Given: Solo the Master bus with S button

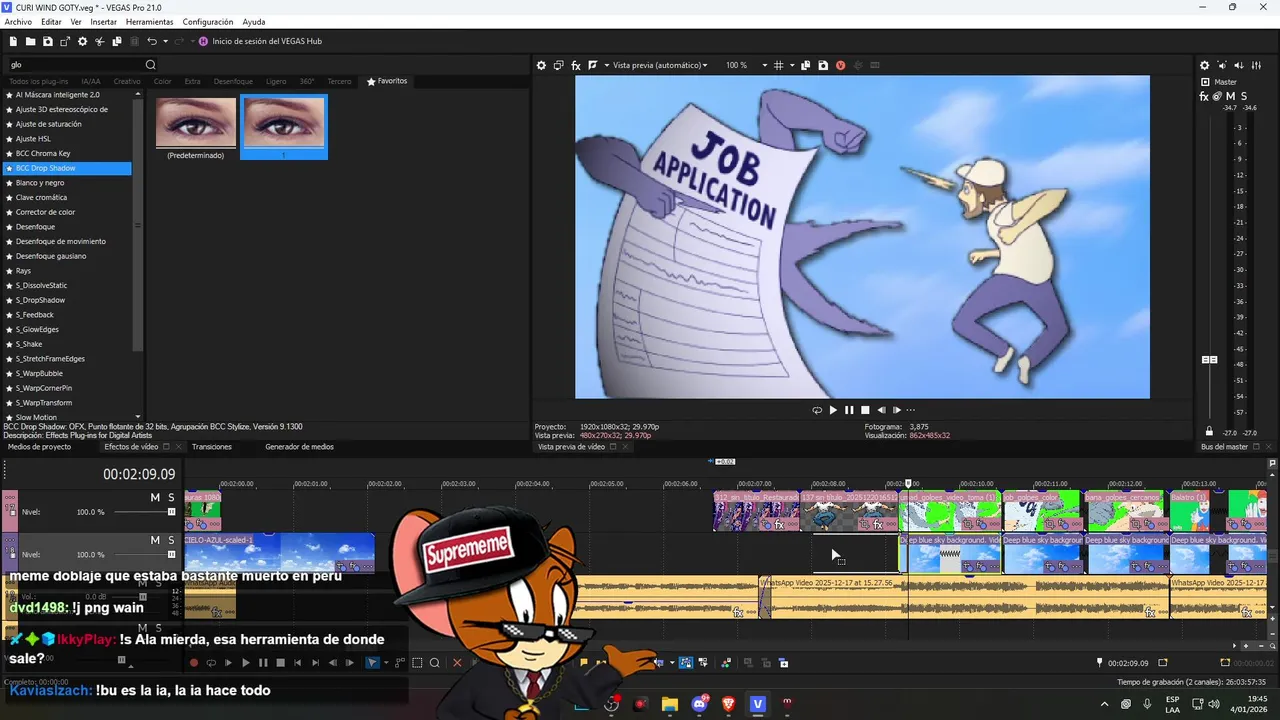Looking at the screenshot, I should pos(1243,96).
